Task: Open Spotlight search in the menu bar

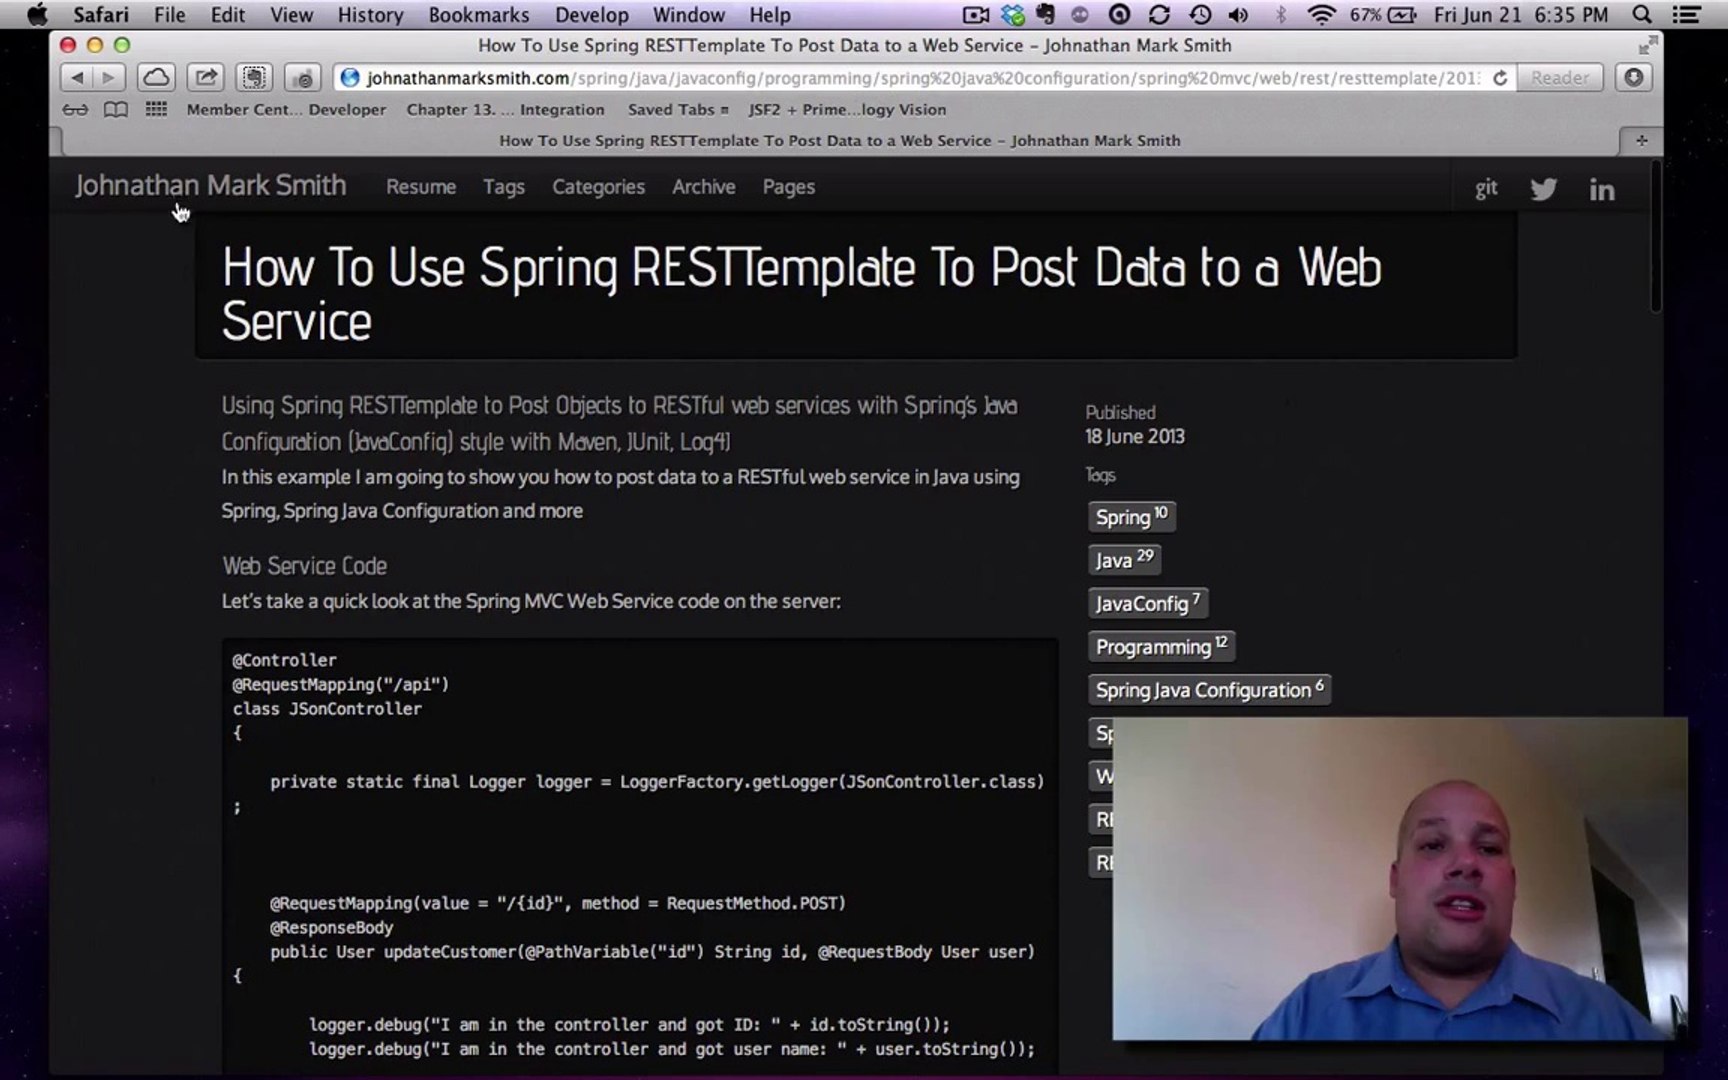Action: pyautogui.click(x=1641, y=15)
